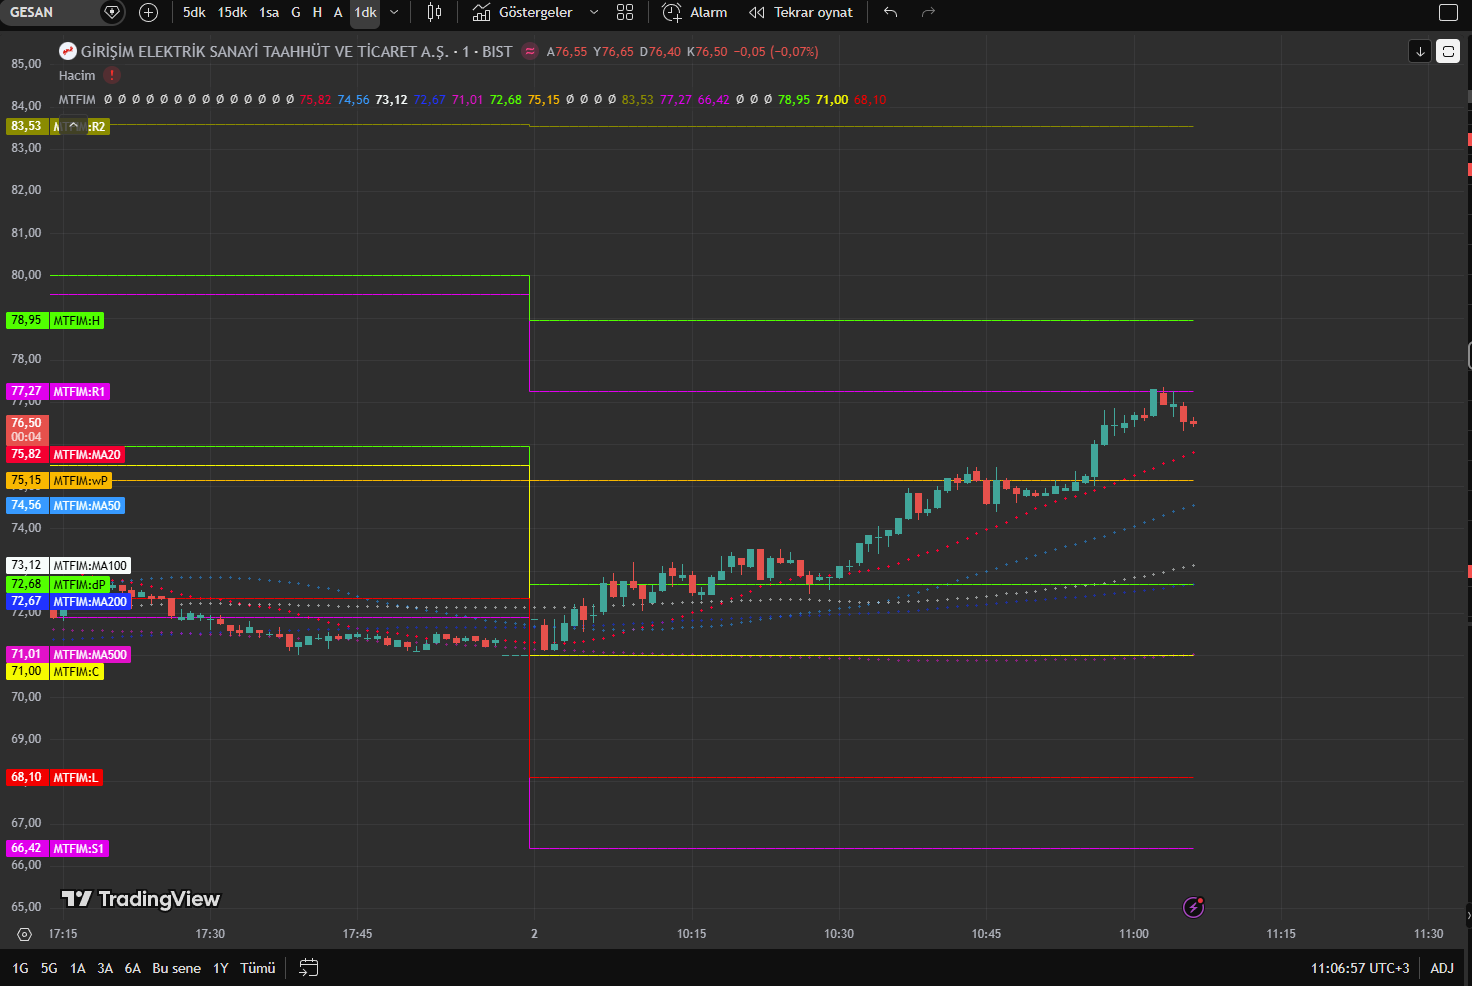Open the go-to-date calendar icon
Viewport: 1472px width, 986px height.
pyautogui.click(x=309, y=968)
